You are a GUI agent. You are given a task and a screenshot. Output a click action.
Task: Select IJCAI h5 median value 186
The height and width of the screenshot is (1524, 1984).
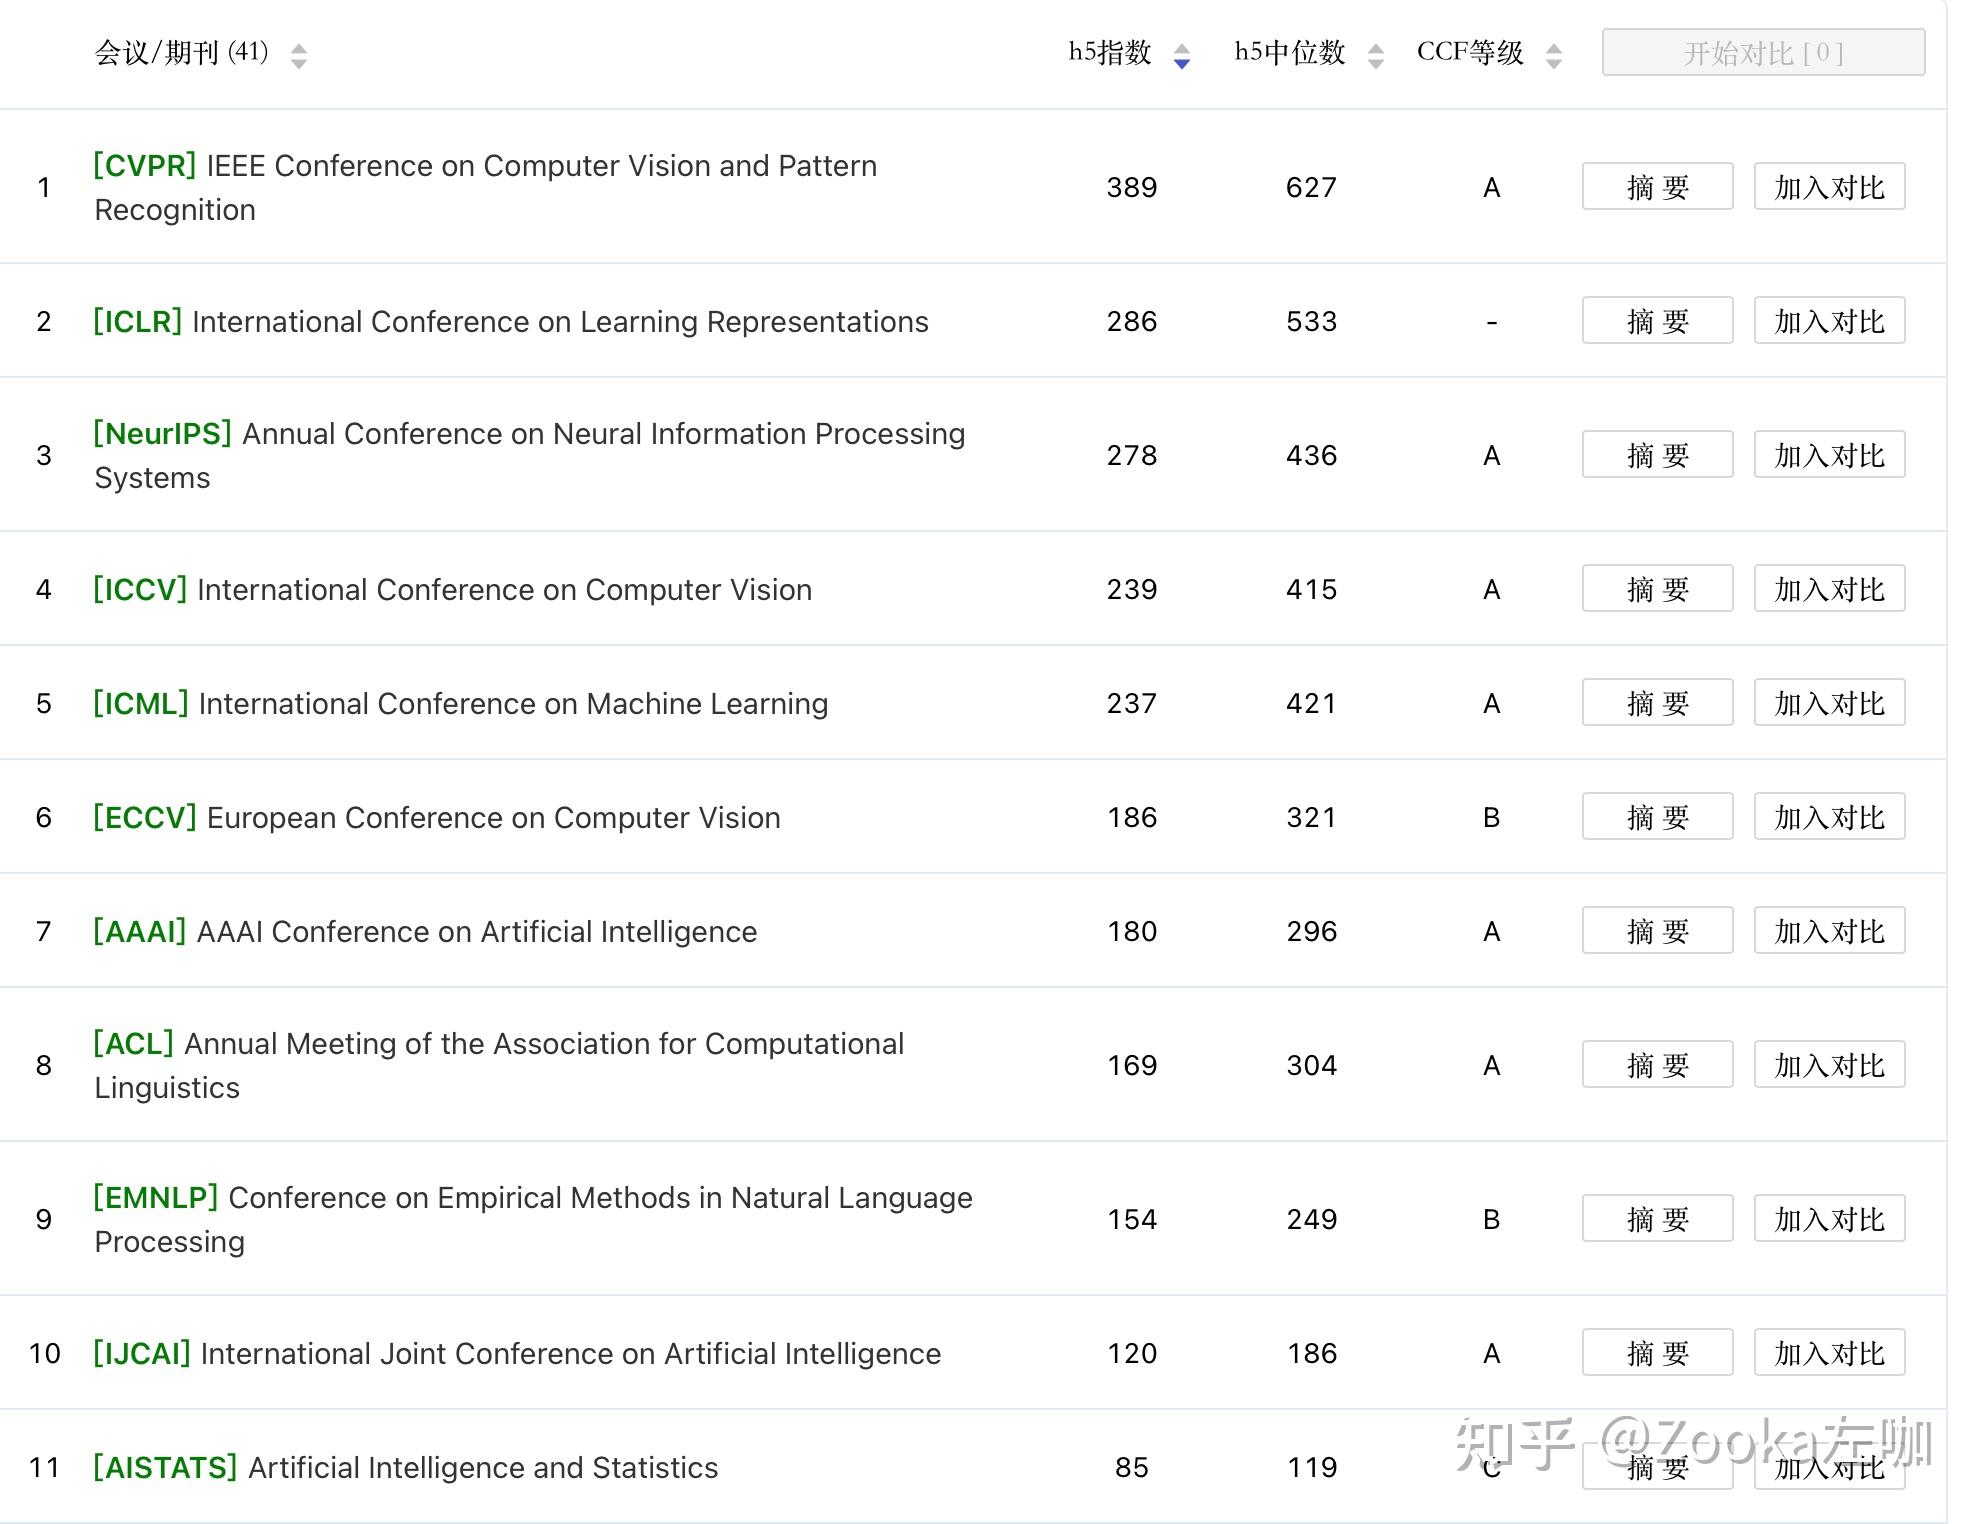(x=1311, y=1354)
